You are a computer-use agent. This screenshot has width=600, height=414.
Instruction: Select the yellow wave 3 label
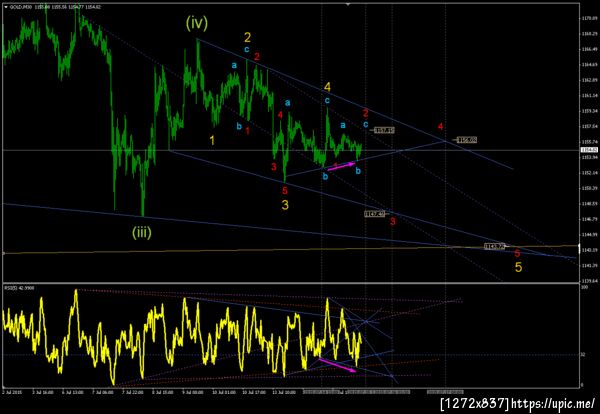click(x=285, y=205)
